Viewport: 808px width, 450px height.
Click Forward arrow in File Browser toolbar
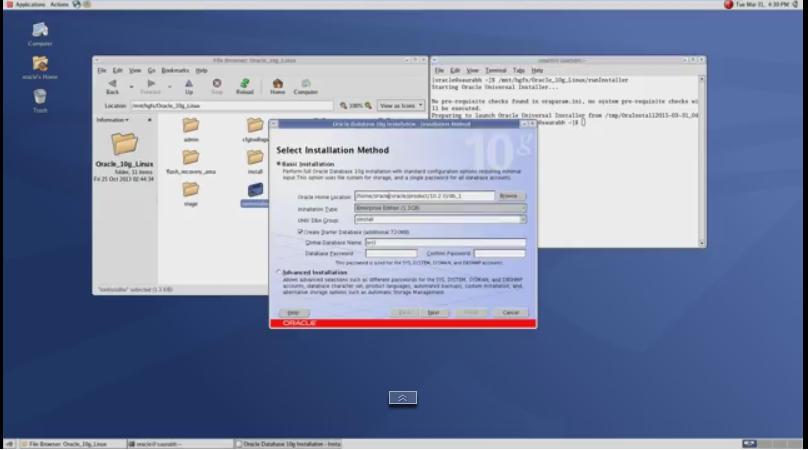pos(150,86)
